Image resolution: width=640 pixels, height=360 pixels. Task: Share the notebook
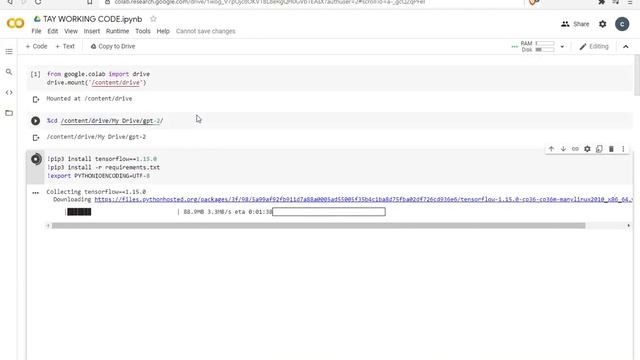575,24
